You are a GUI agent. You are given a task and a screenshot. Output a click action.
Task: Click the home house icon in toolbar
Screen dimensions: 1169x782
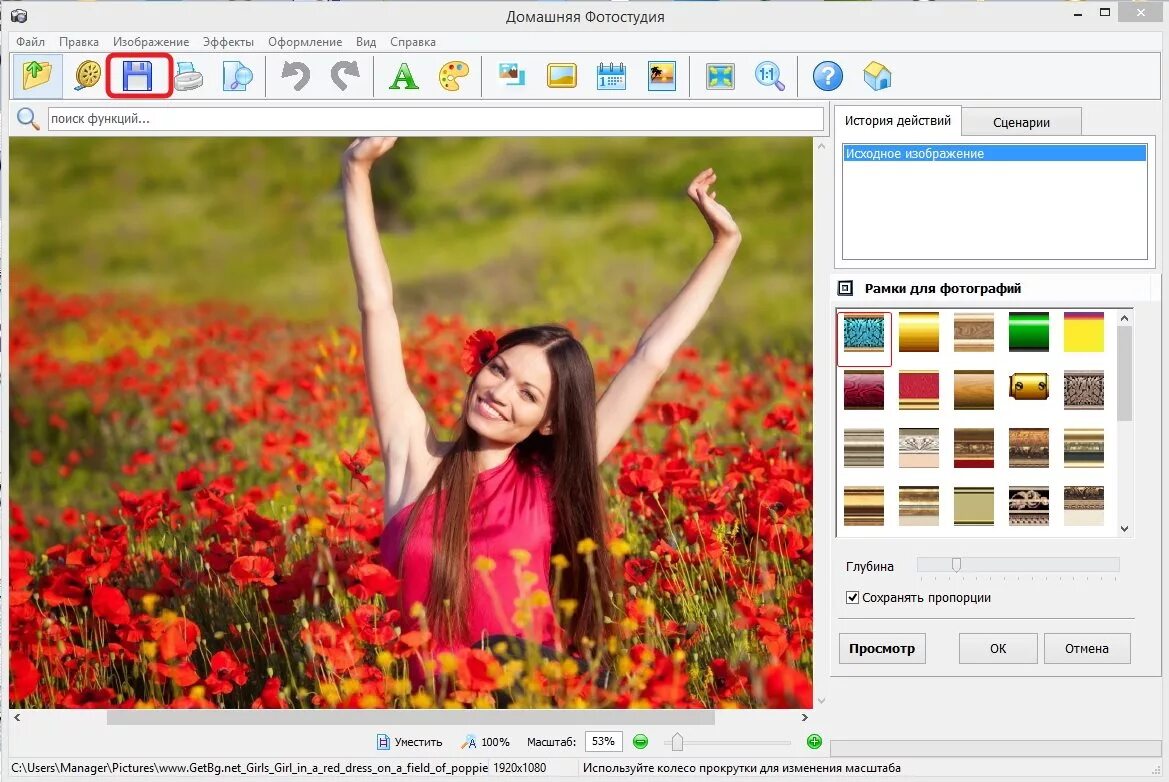point(877,76)
